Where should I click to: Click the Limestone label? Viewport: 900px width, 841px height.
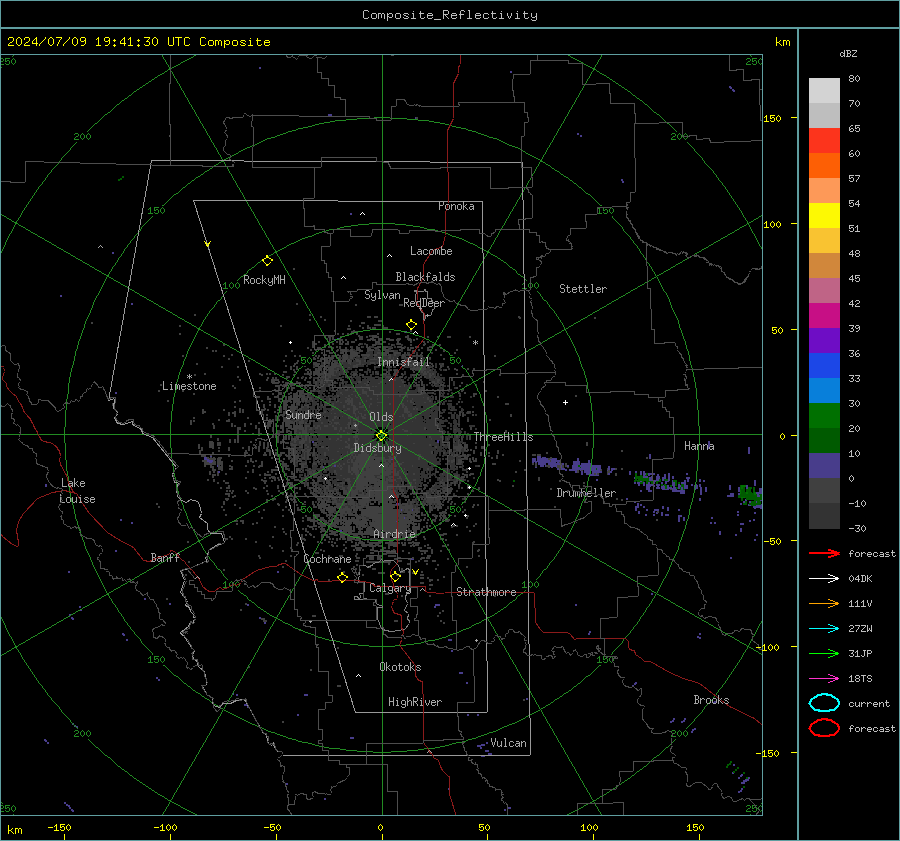coord(189,386)
